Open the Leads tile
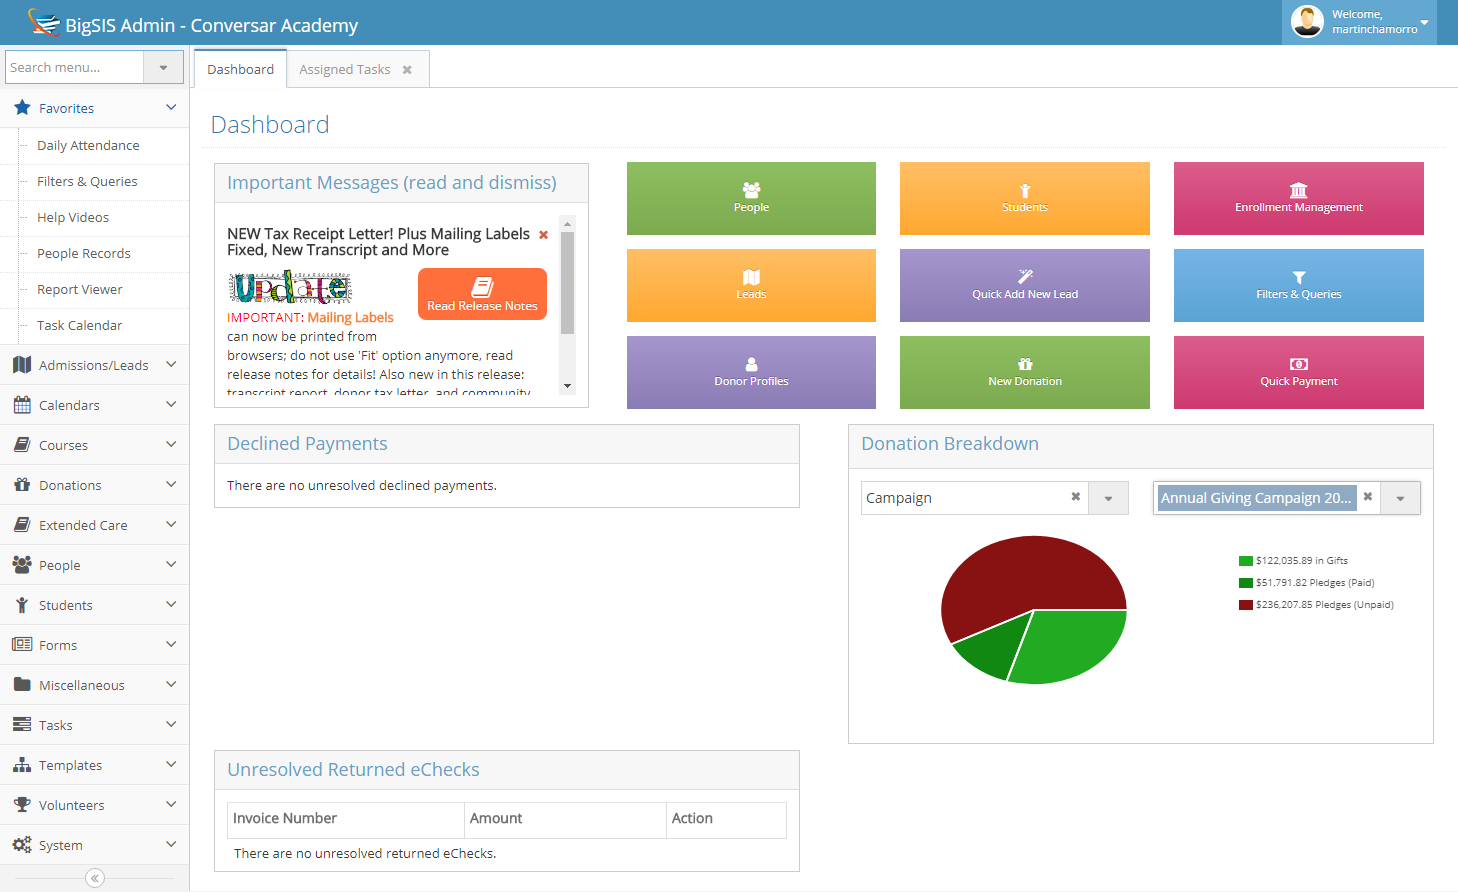This screenshot has width=1458, height=892. click(x=751, y=285)
